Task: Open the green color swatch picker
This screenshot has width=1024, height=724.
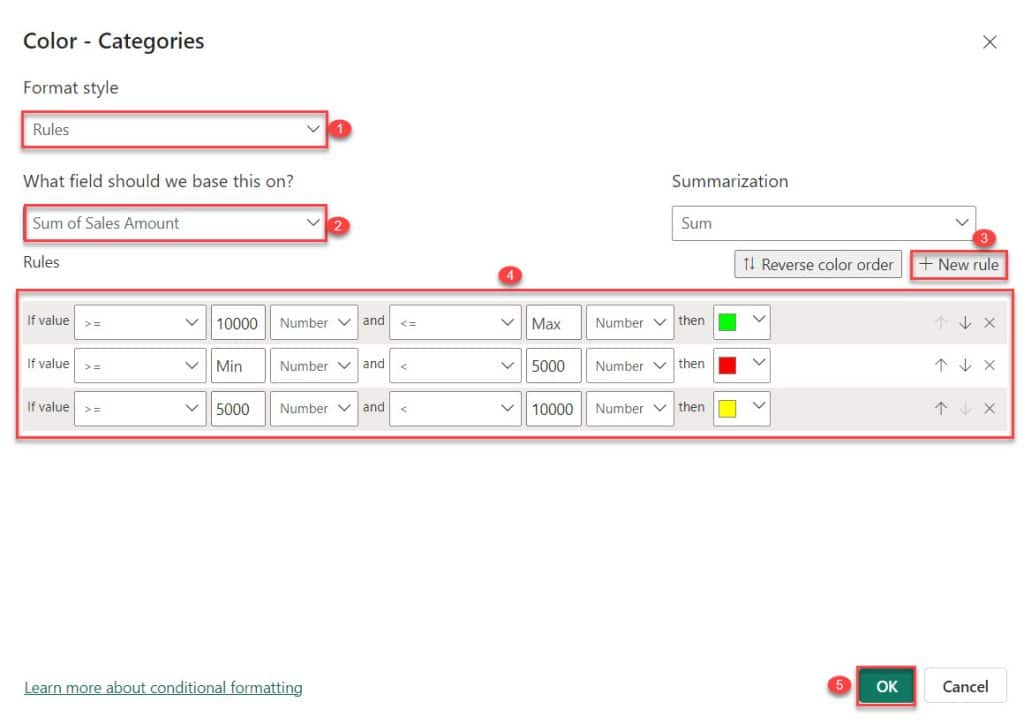Action: 741,322
